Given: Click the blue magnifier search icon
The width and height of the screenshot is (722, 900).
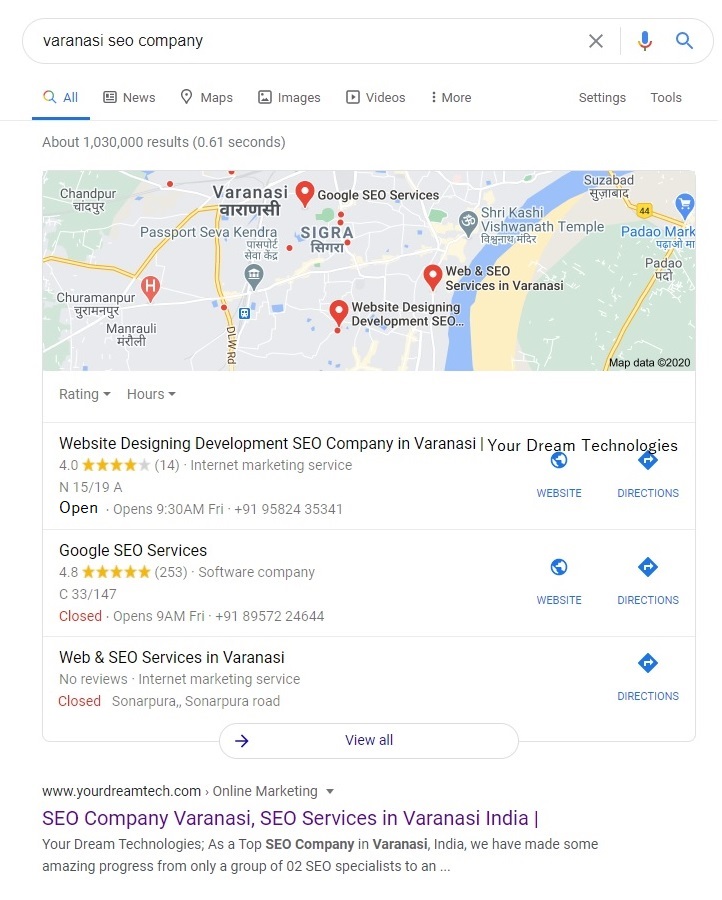Looking at the screenshot, I should [x=684, y=41].
